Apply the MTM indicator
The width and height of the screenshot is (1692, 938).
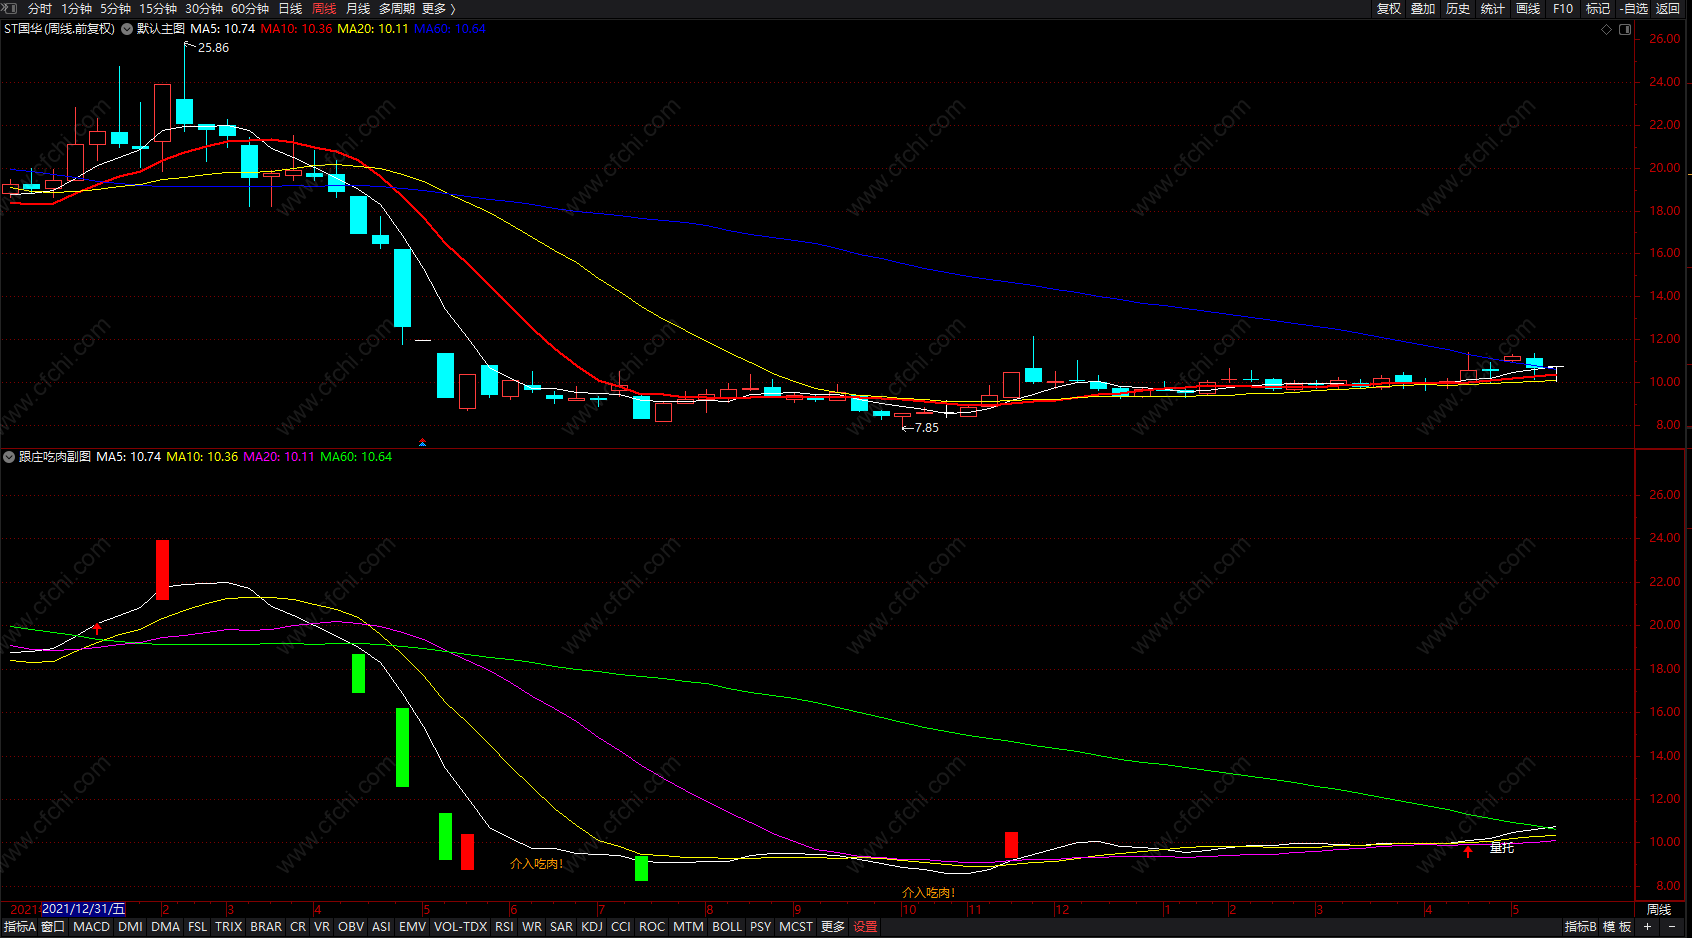688,927
